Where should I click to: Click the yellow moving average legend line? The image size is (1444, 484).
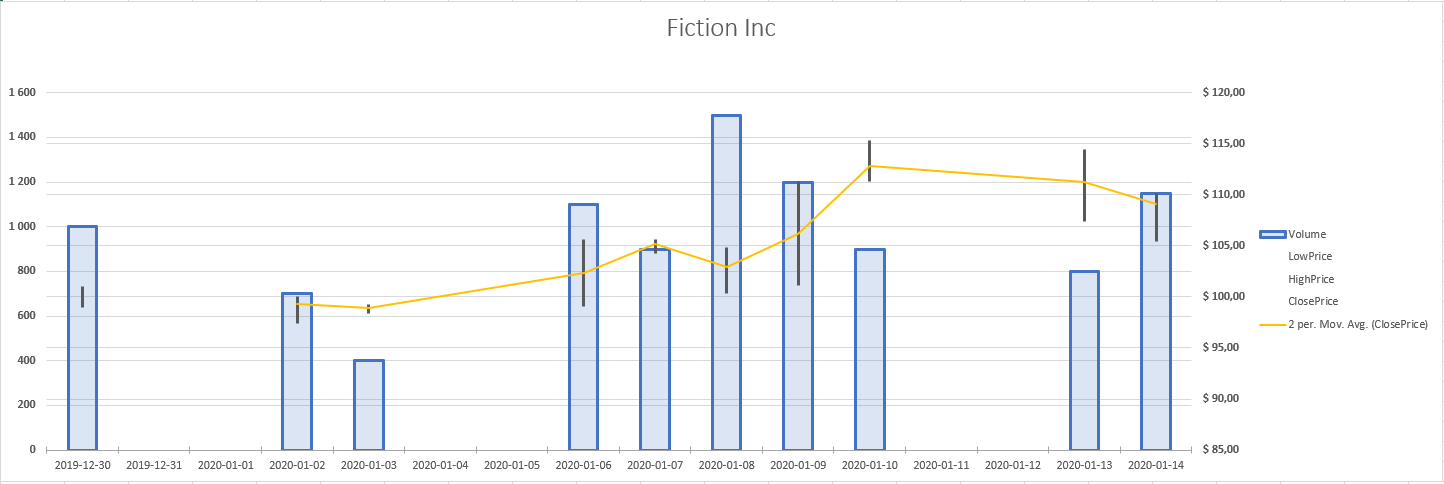tap(1272, 324)
